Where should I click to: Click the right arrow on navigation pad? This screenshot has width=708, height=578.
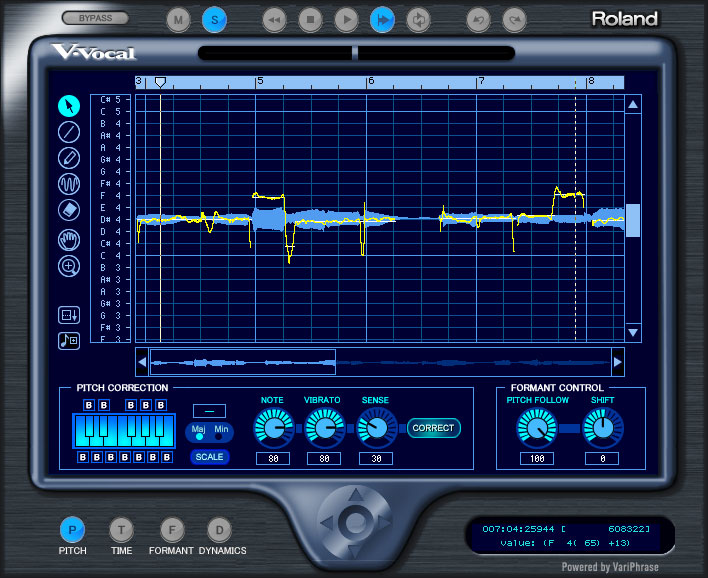[384, 523]
